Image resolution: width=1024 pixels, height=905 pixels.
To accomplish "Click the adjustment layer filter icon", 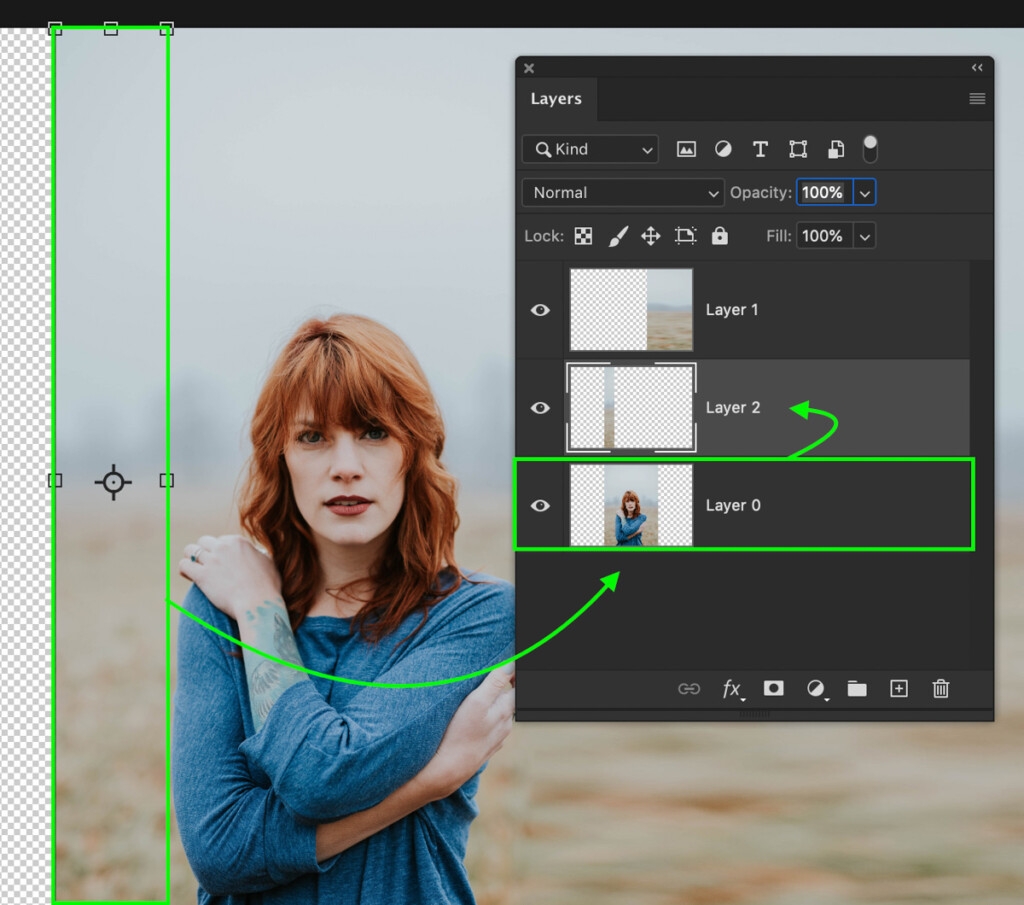I will pos(723,149).
